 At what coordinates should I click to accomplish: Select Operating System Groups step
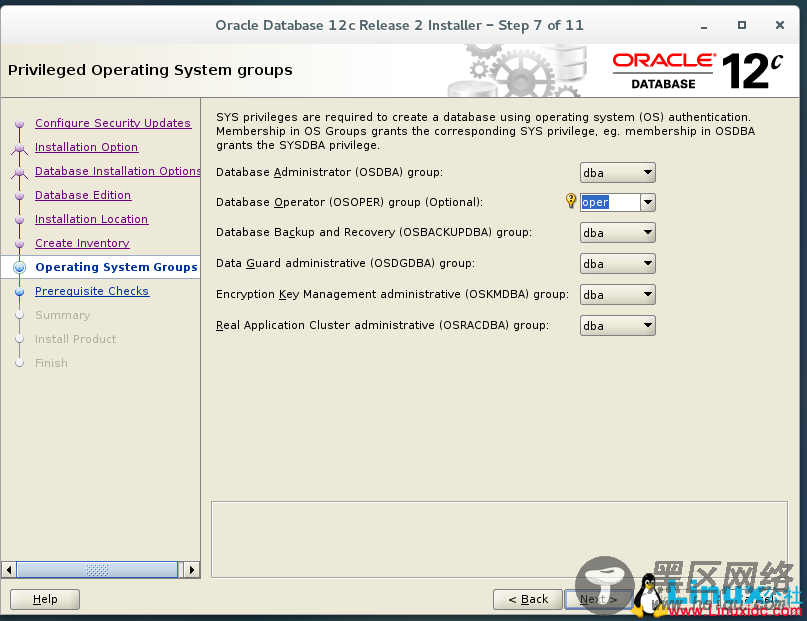(x=116, y=267)
